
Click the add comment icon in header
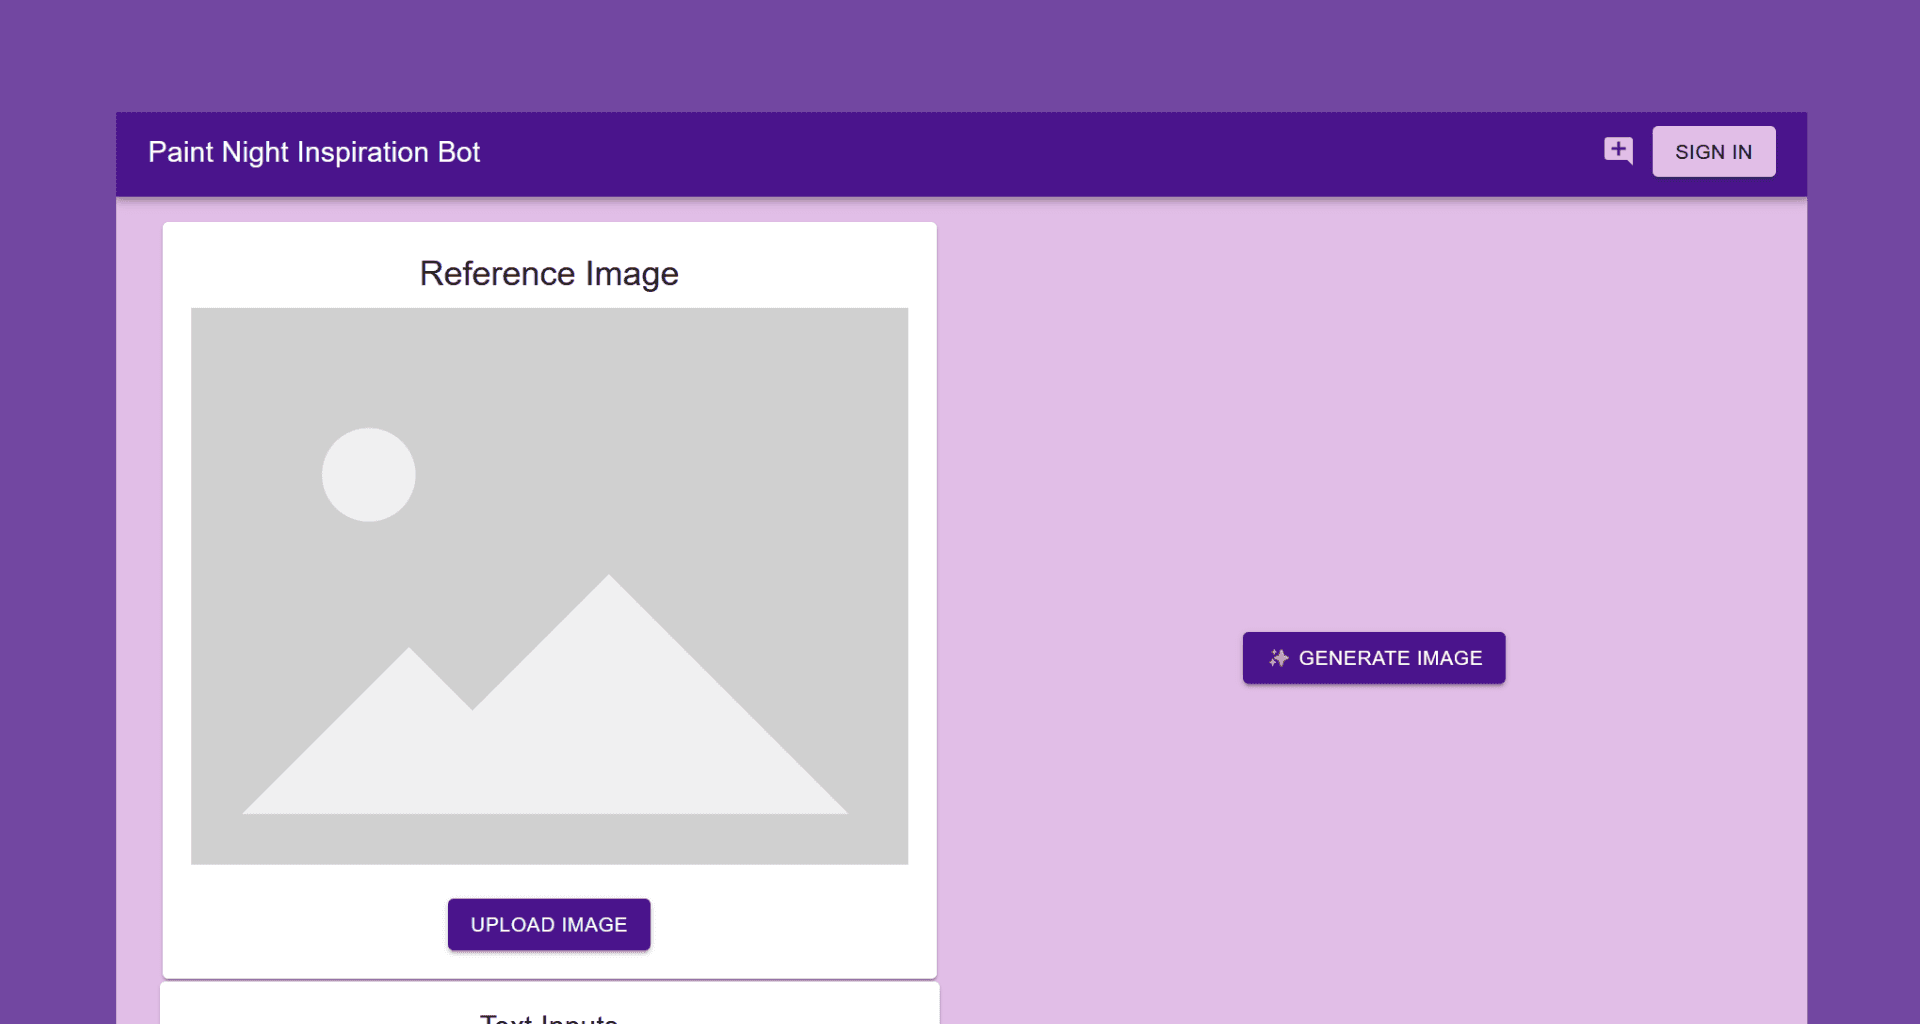(x=1618, y=151)
